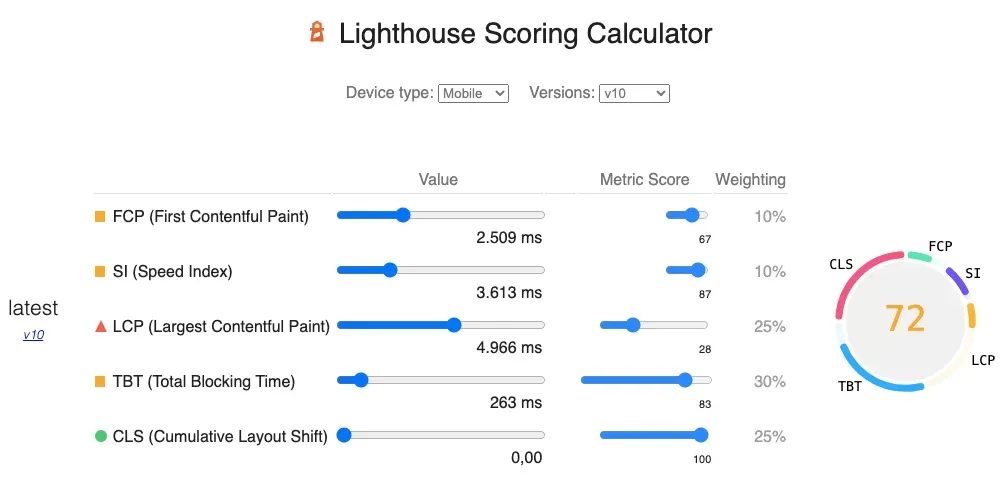Image resolution: width=1006 pixels, height=488 pixels.
Task: Click the TBT metric score slider handle
Action: [x=685, y=380]
